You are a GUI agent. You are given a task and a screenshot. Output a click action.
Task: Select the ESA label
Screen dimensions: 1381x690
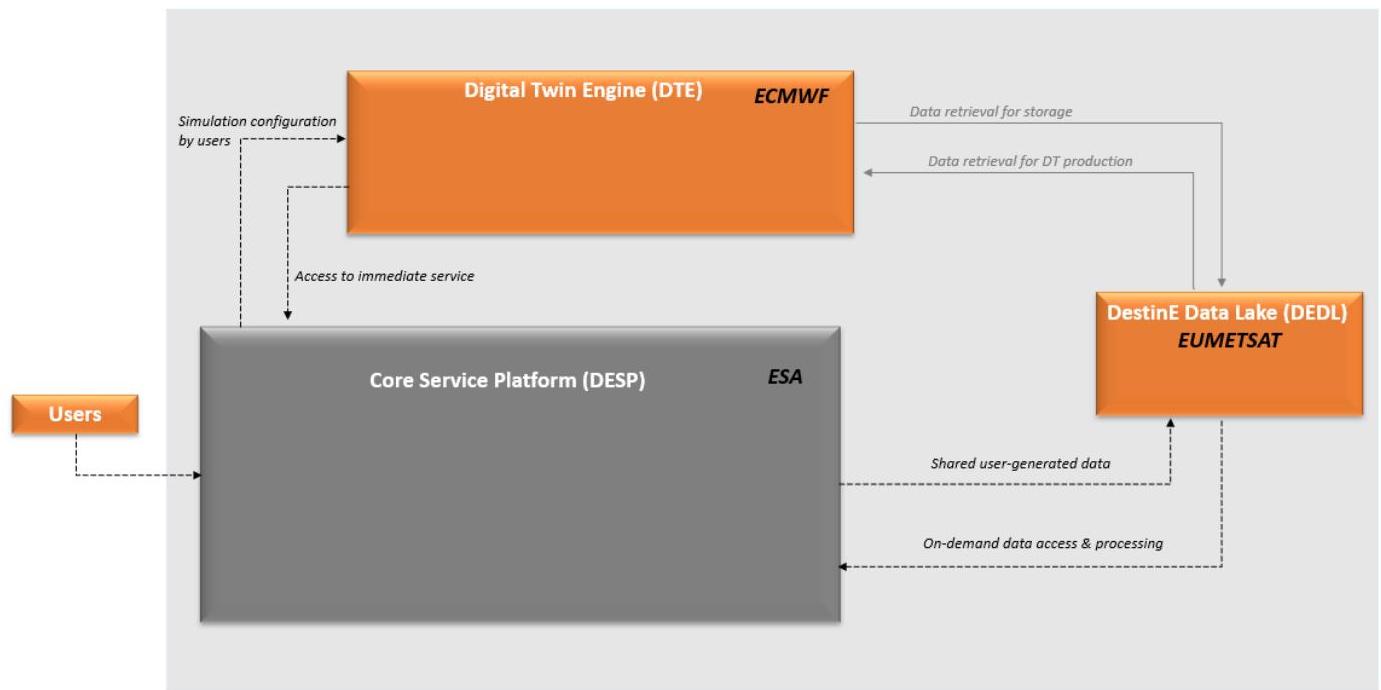coord(784,379)
